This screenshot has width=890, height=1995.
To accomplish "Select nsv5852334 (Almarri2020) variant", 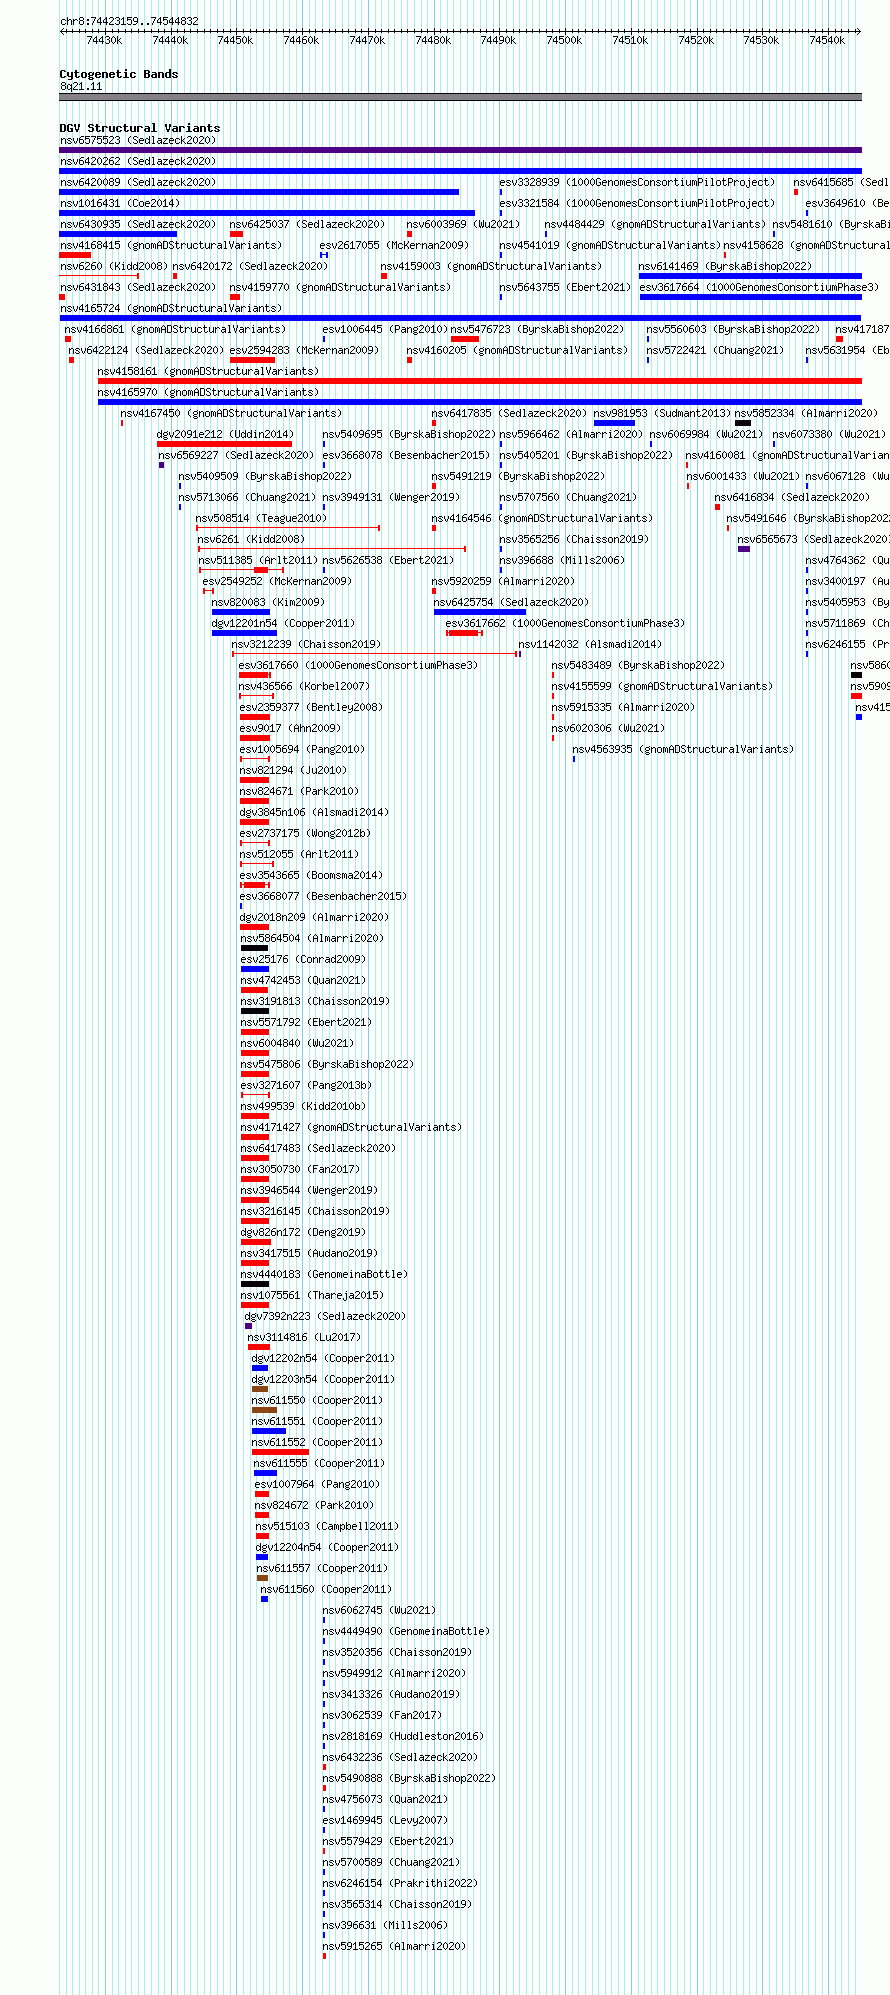I will [806, 413].
